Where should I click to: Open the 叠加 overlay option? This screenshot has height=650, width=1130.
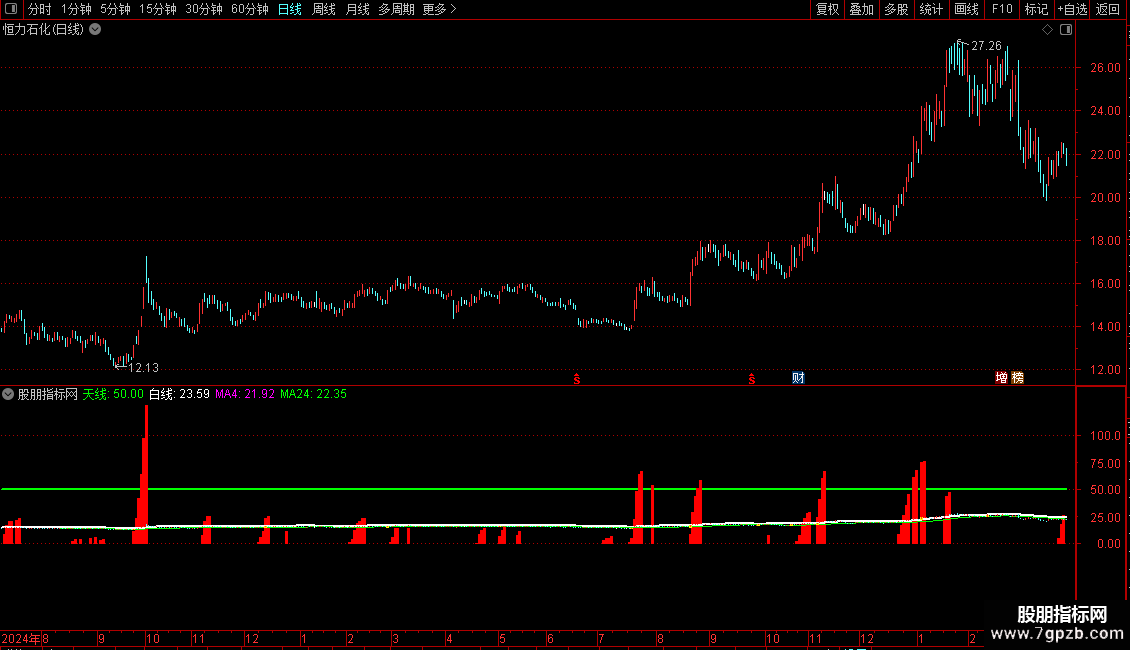[861, 9]
